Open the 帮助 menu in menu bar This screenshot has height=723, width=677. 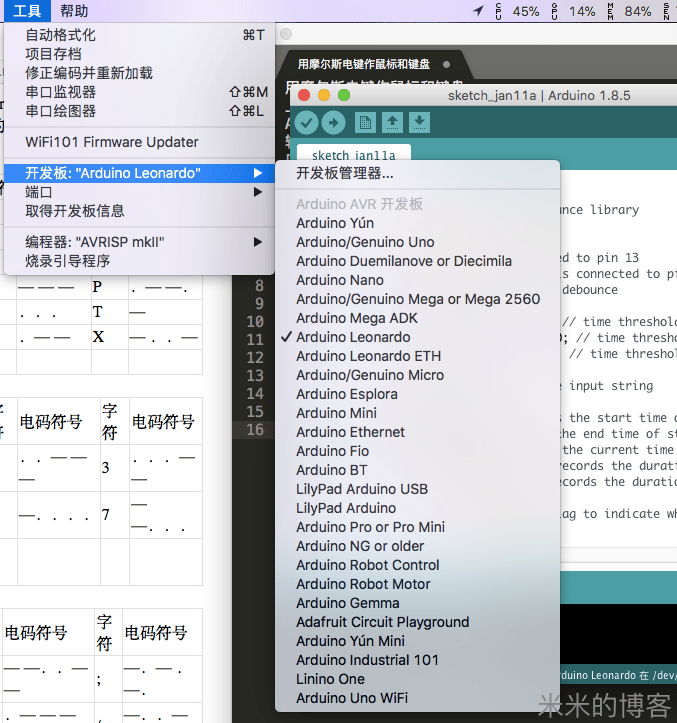[x=74, y=11]
